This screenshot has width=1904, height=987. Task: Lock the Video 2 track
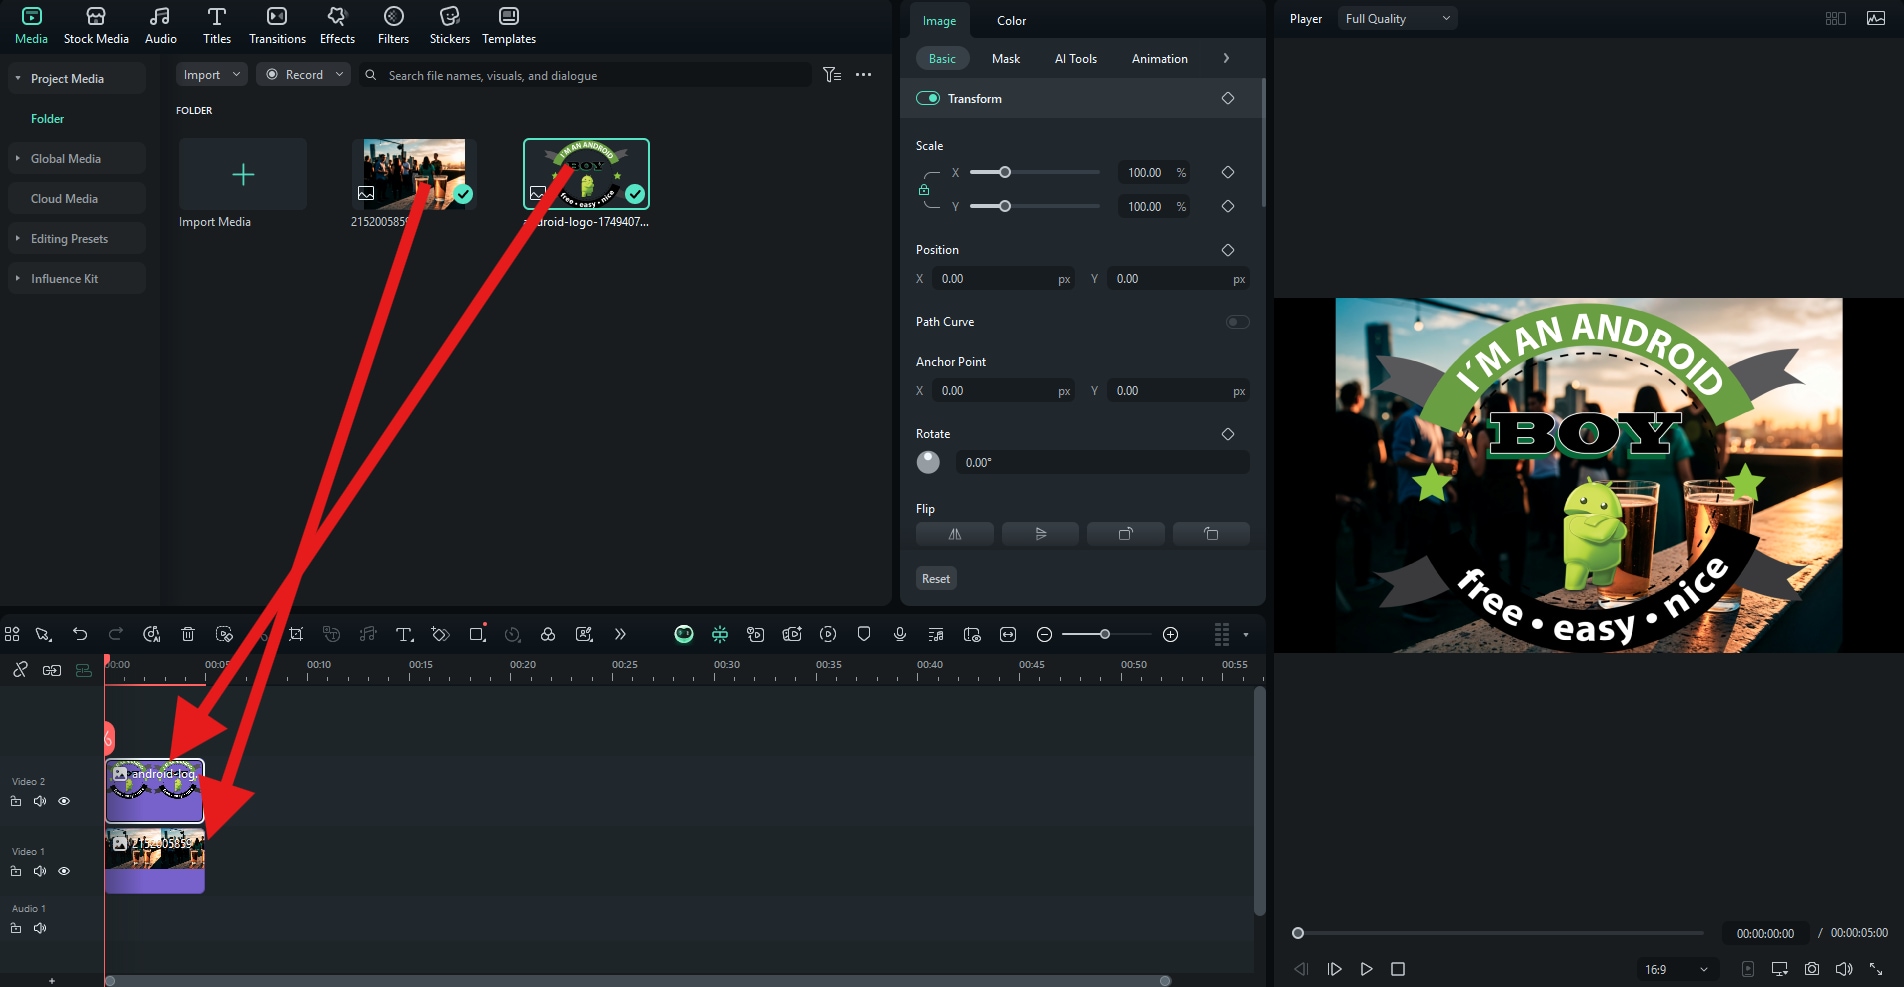point(16,801)
